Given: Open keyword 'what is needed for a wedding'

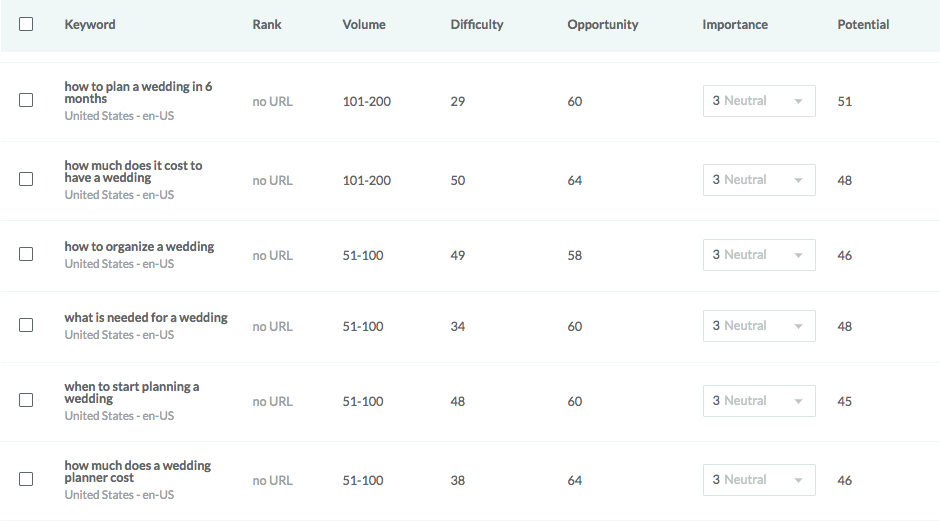Looking at the screenshot, I should 146,318.
